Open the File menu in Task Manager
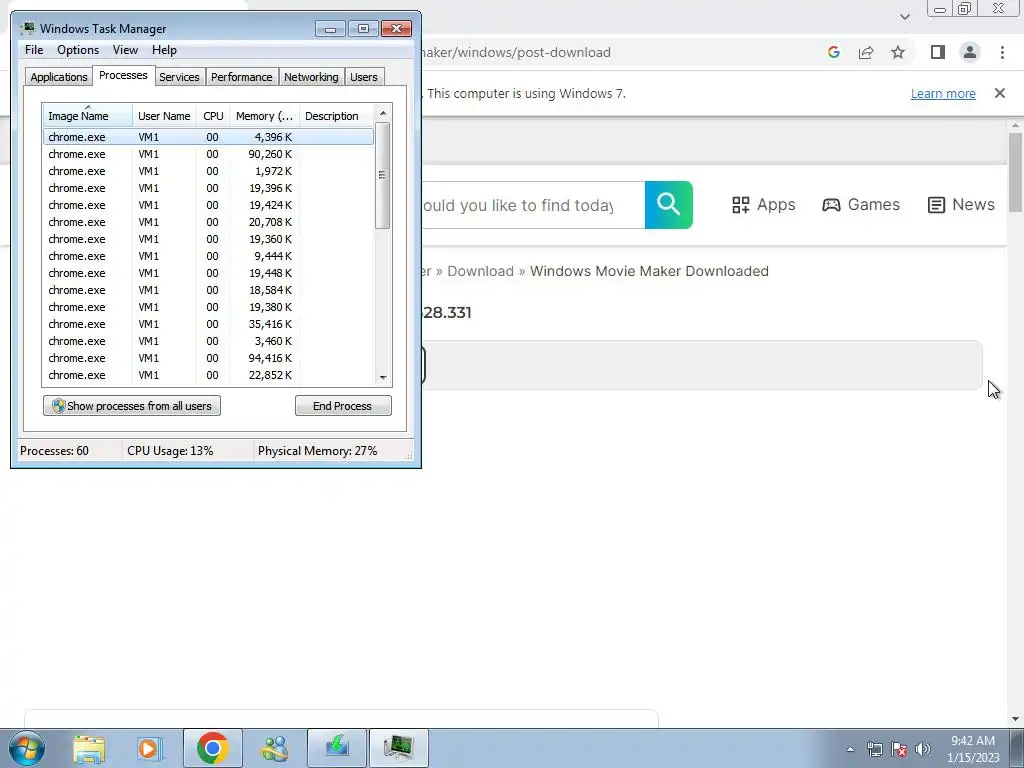1024x768 pixels. (x=34, y=50)
